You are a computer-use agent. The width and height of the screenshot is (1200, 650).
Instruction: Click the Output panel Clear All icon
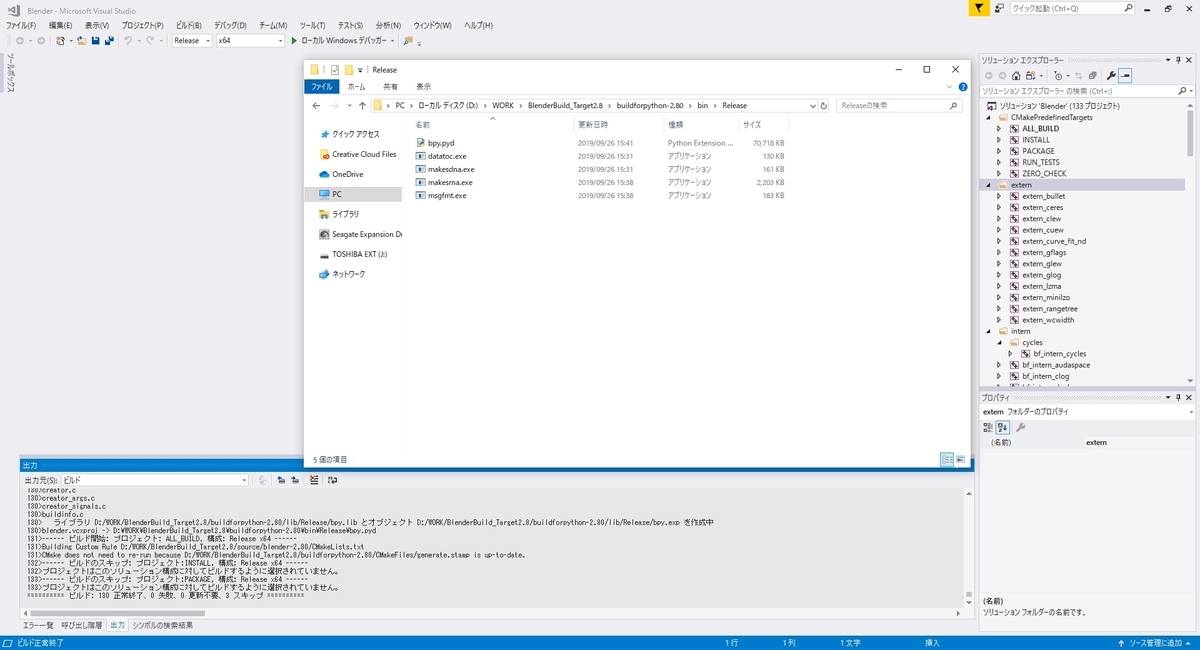314,480
